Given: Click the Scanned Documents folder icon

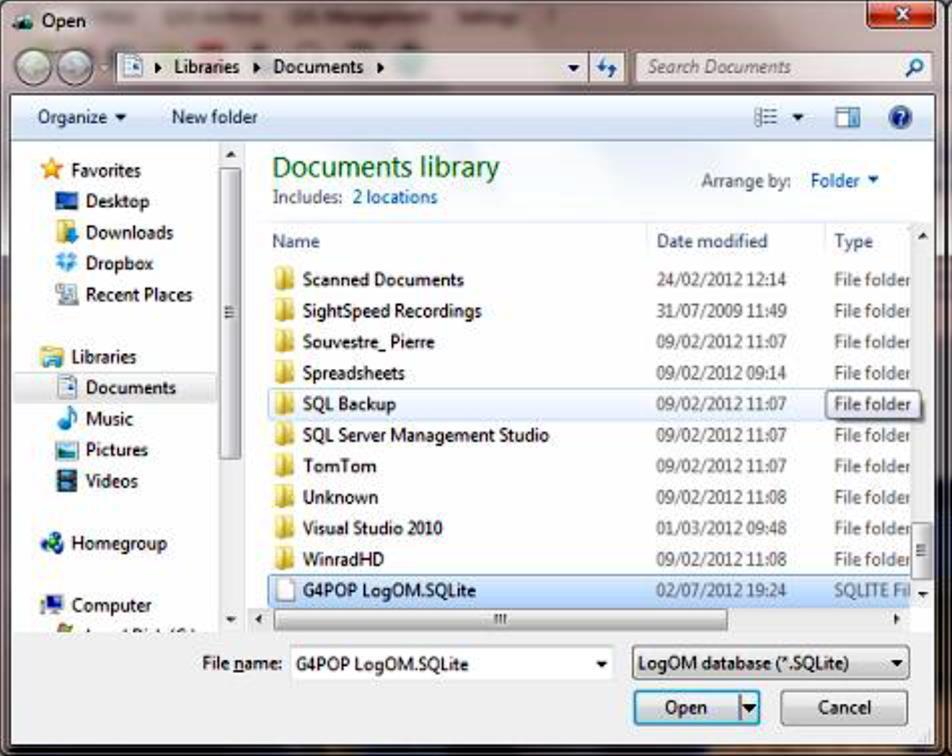Looking at the screenshot, I should [x=284, y=279].
